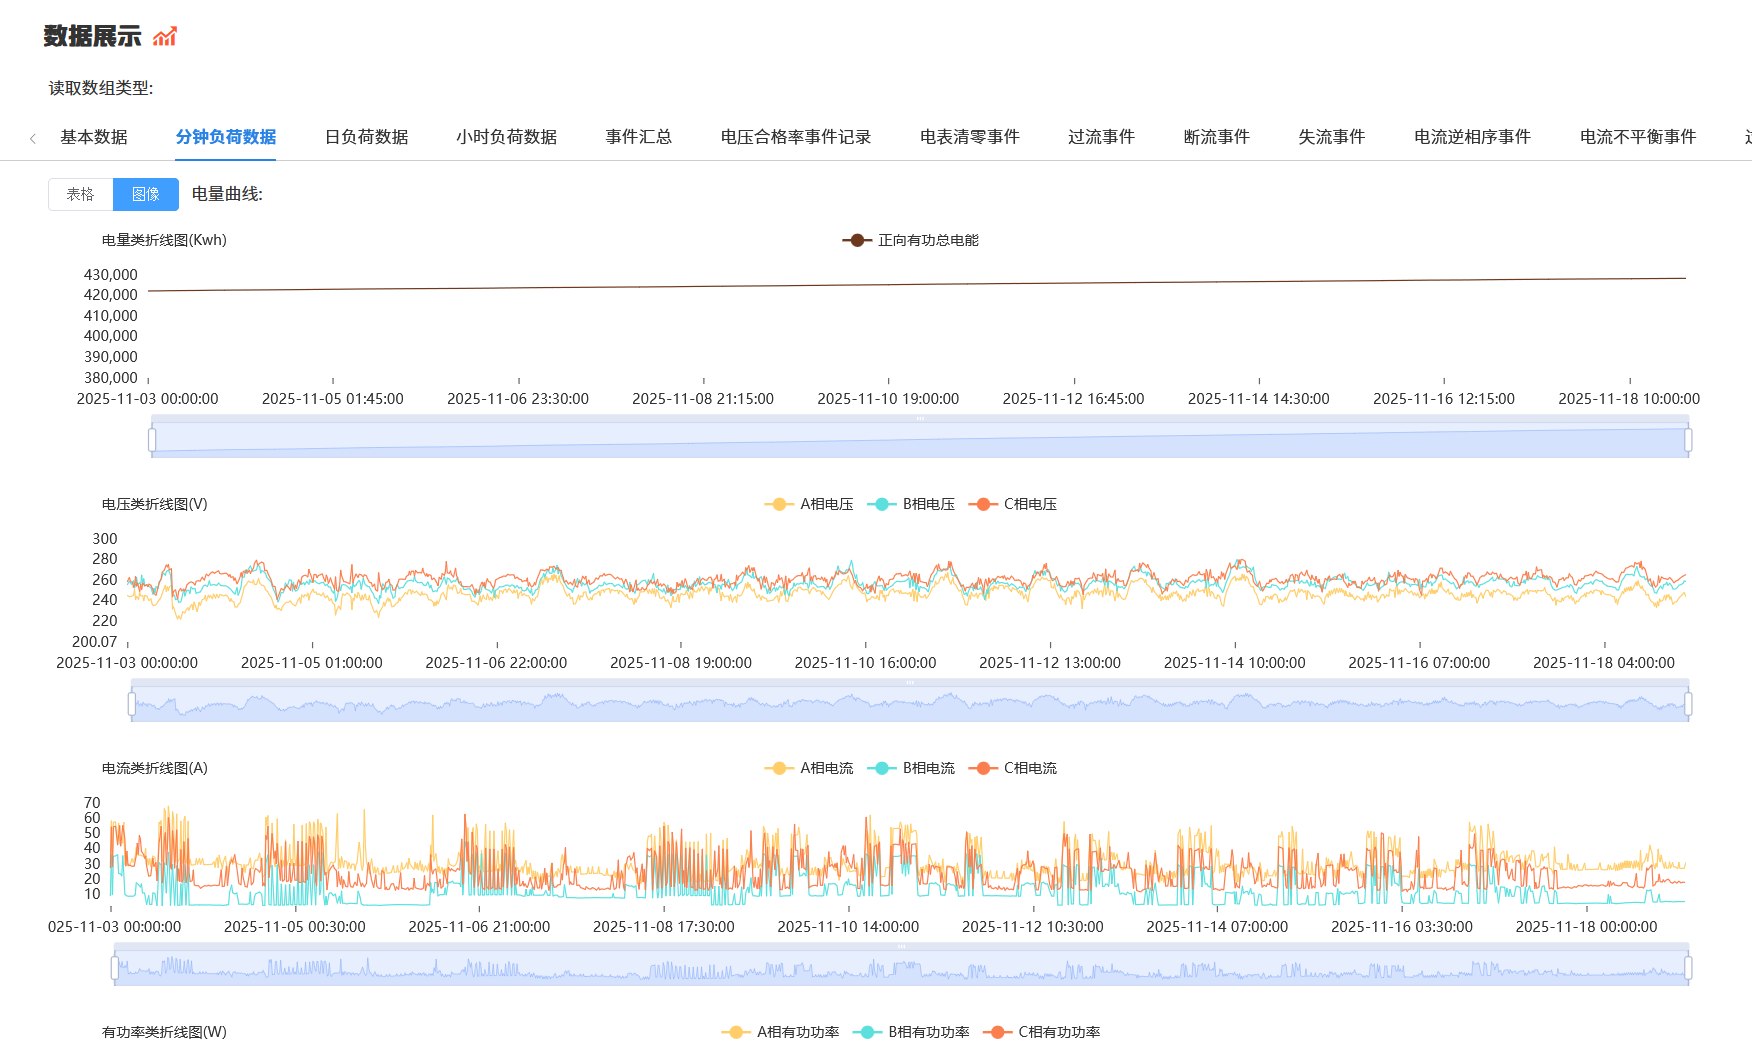Open the 日负荷数据 tab
This screenshot has height=1056, width=1752.
[366, 137]
